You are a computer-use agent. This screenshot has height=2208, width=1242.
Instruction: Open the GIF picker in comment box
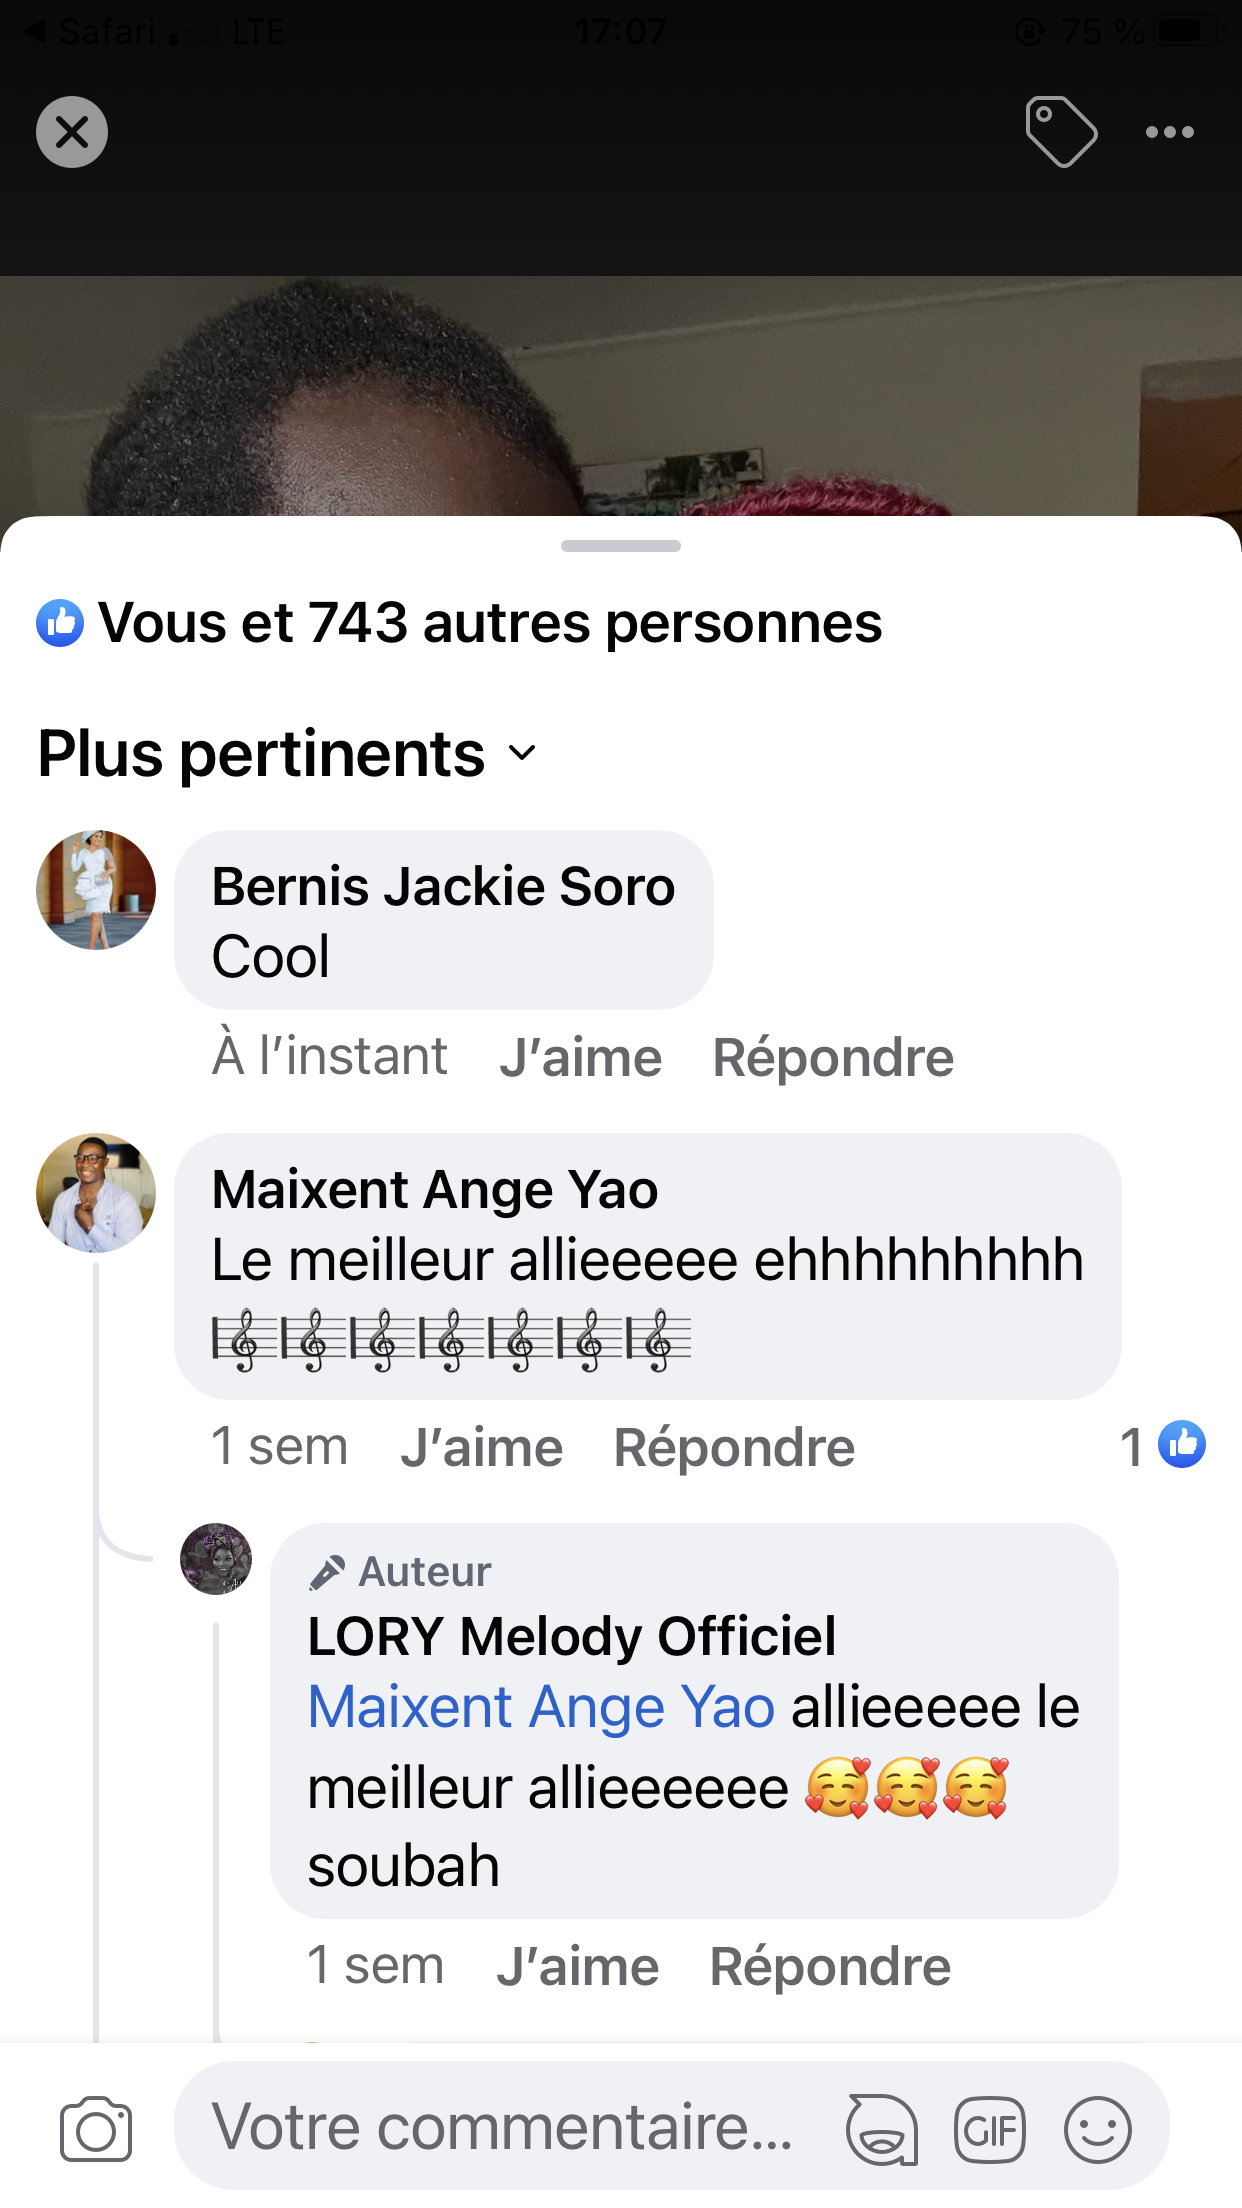[x=990, y=2130]
